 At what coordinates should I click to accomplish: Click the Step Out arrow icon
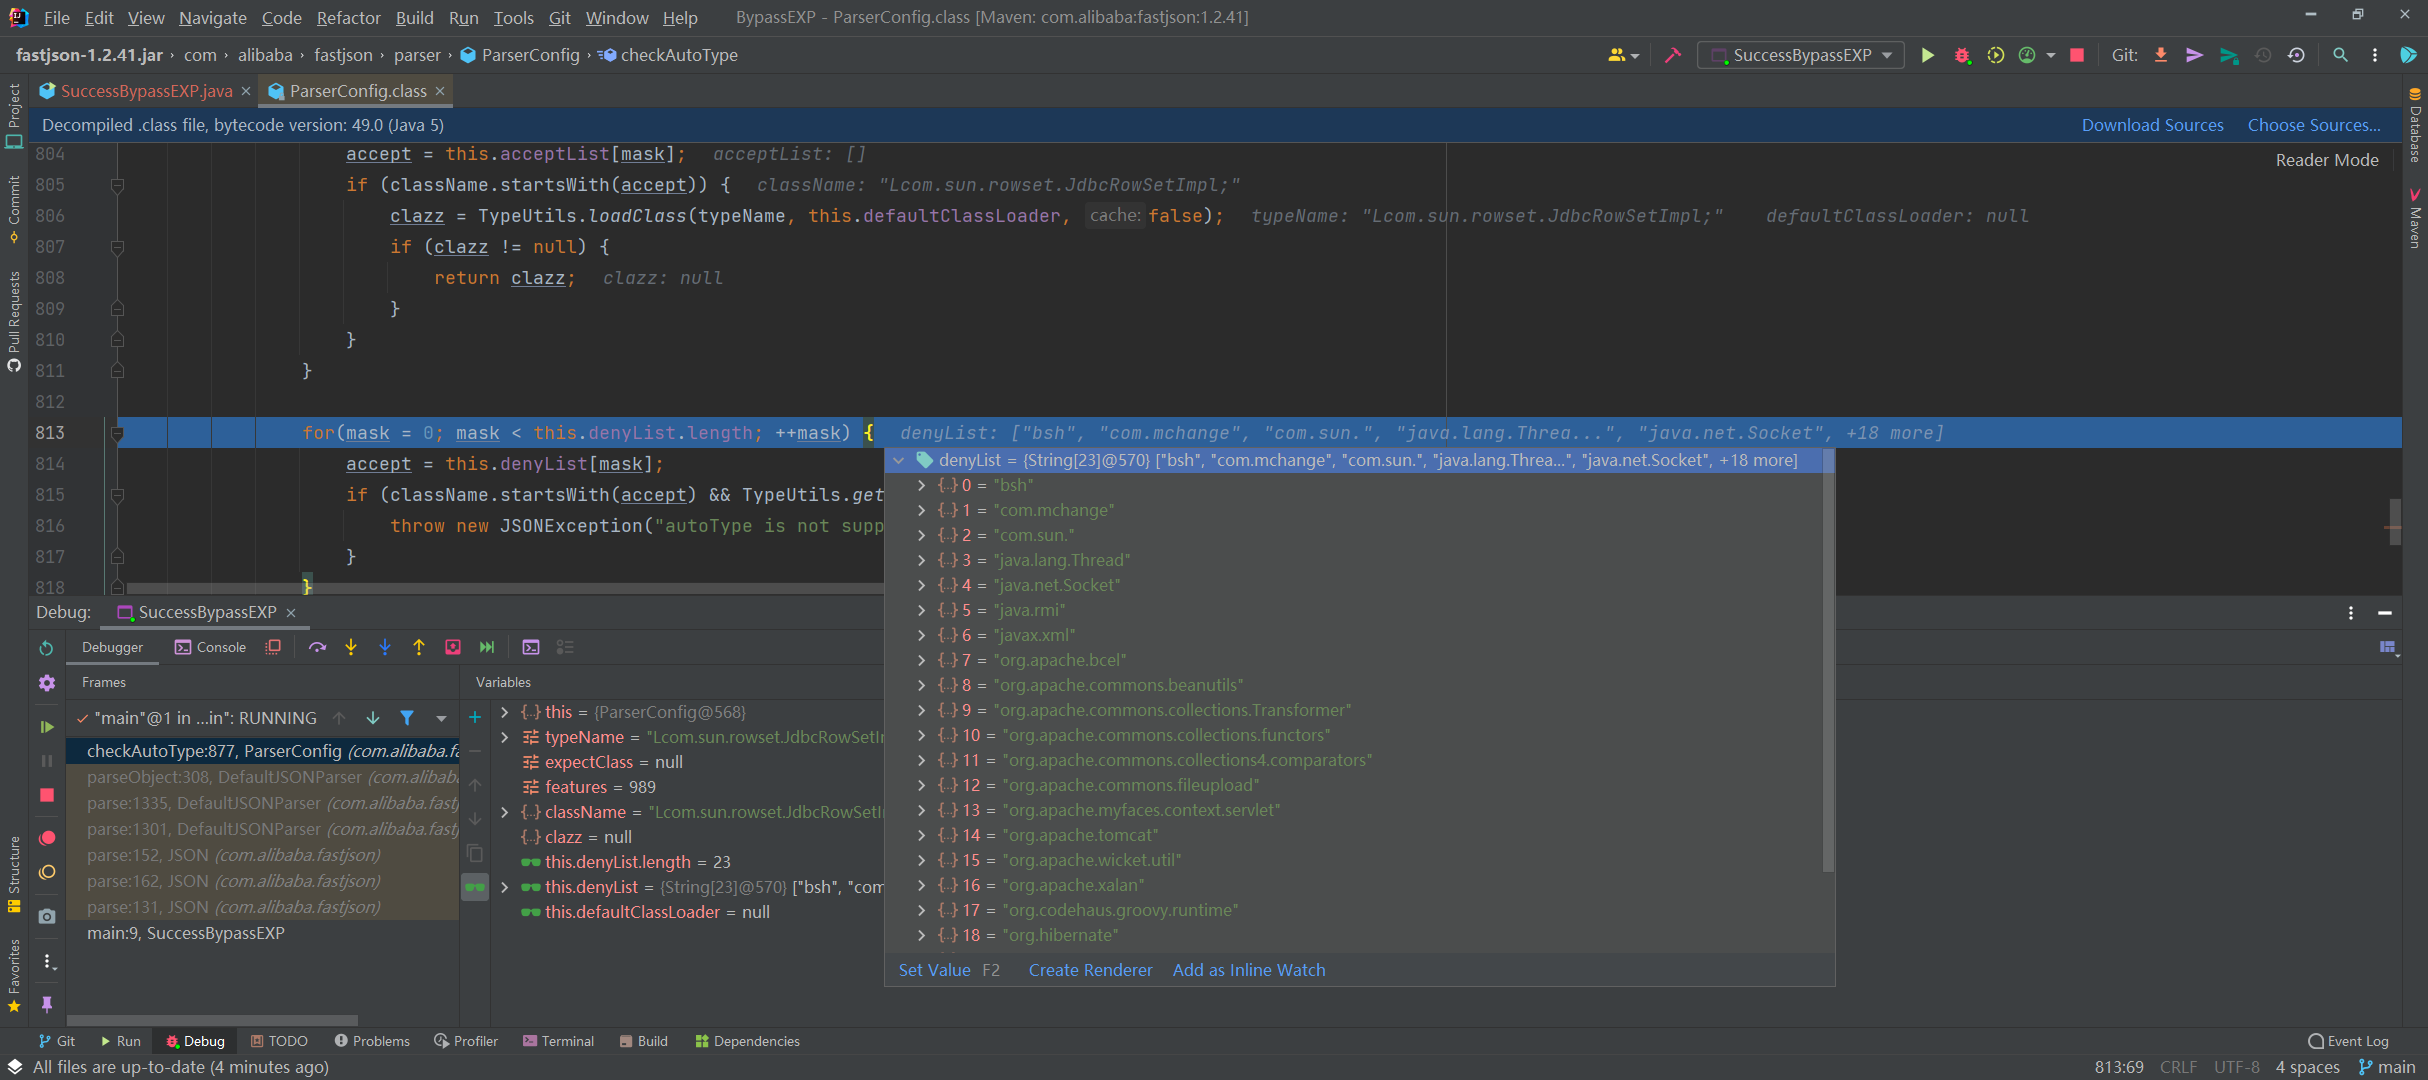point(419,647)
